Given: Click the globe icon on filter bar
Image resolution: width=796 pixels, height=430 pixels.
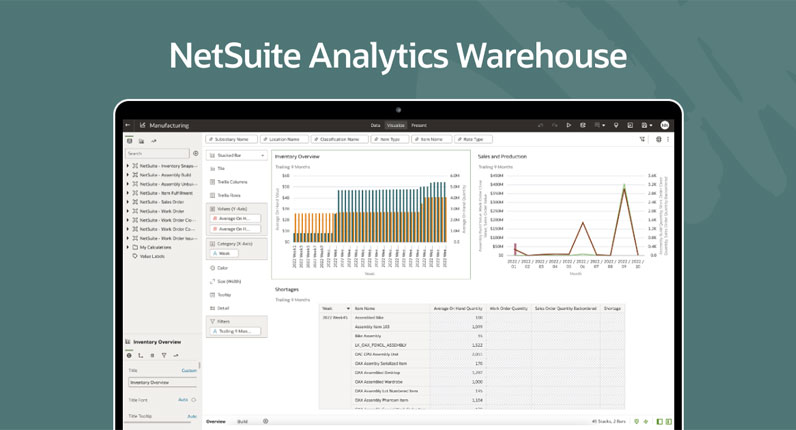Looking at the screenshot, I should pos(658,139).
